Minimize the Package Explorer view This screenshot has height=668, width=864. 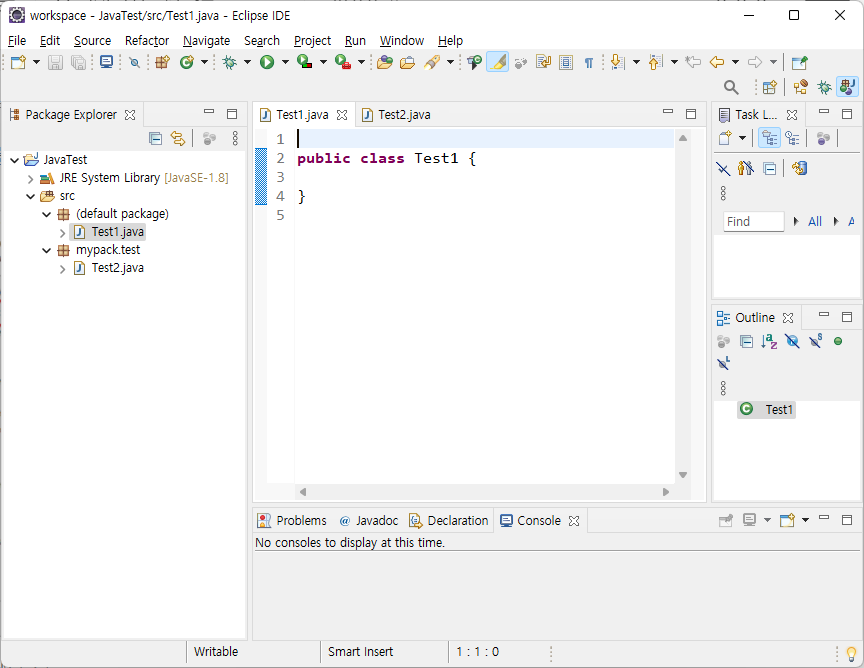pos(209,112)
